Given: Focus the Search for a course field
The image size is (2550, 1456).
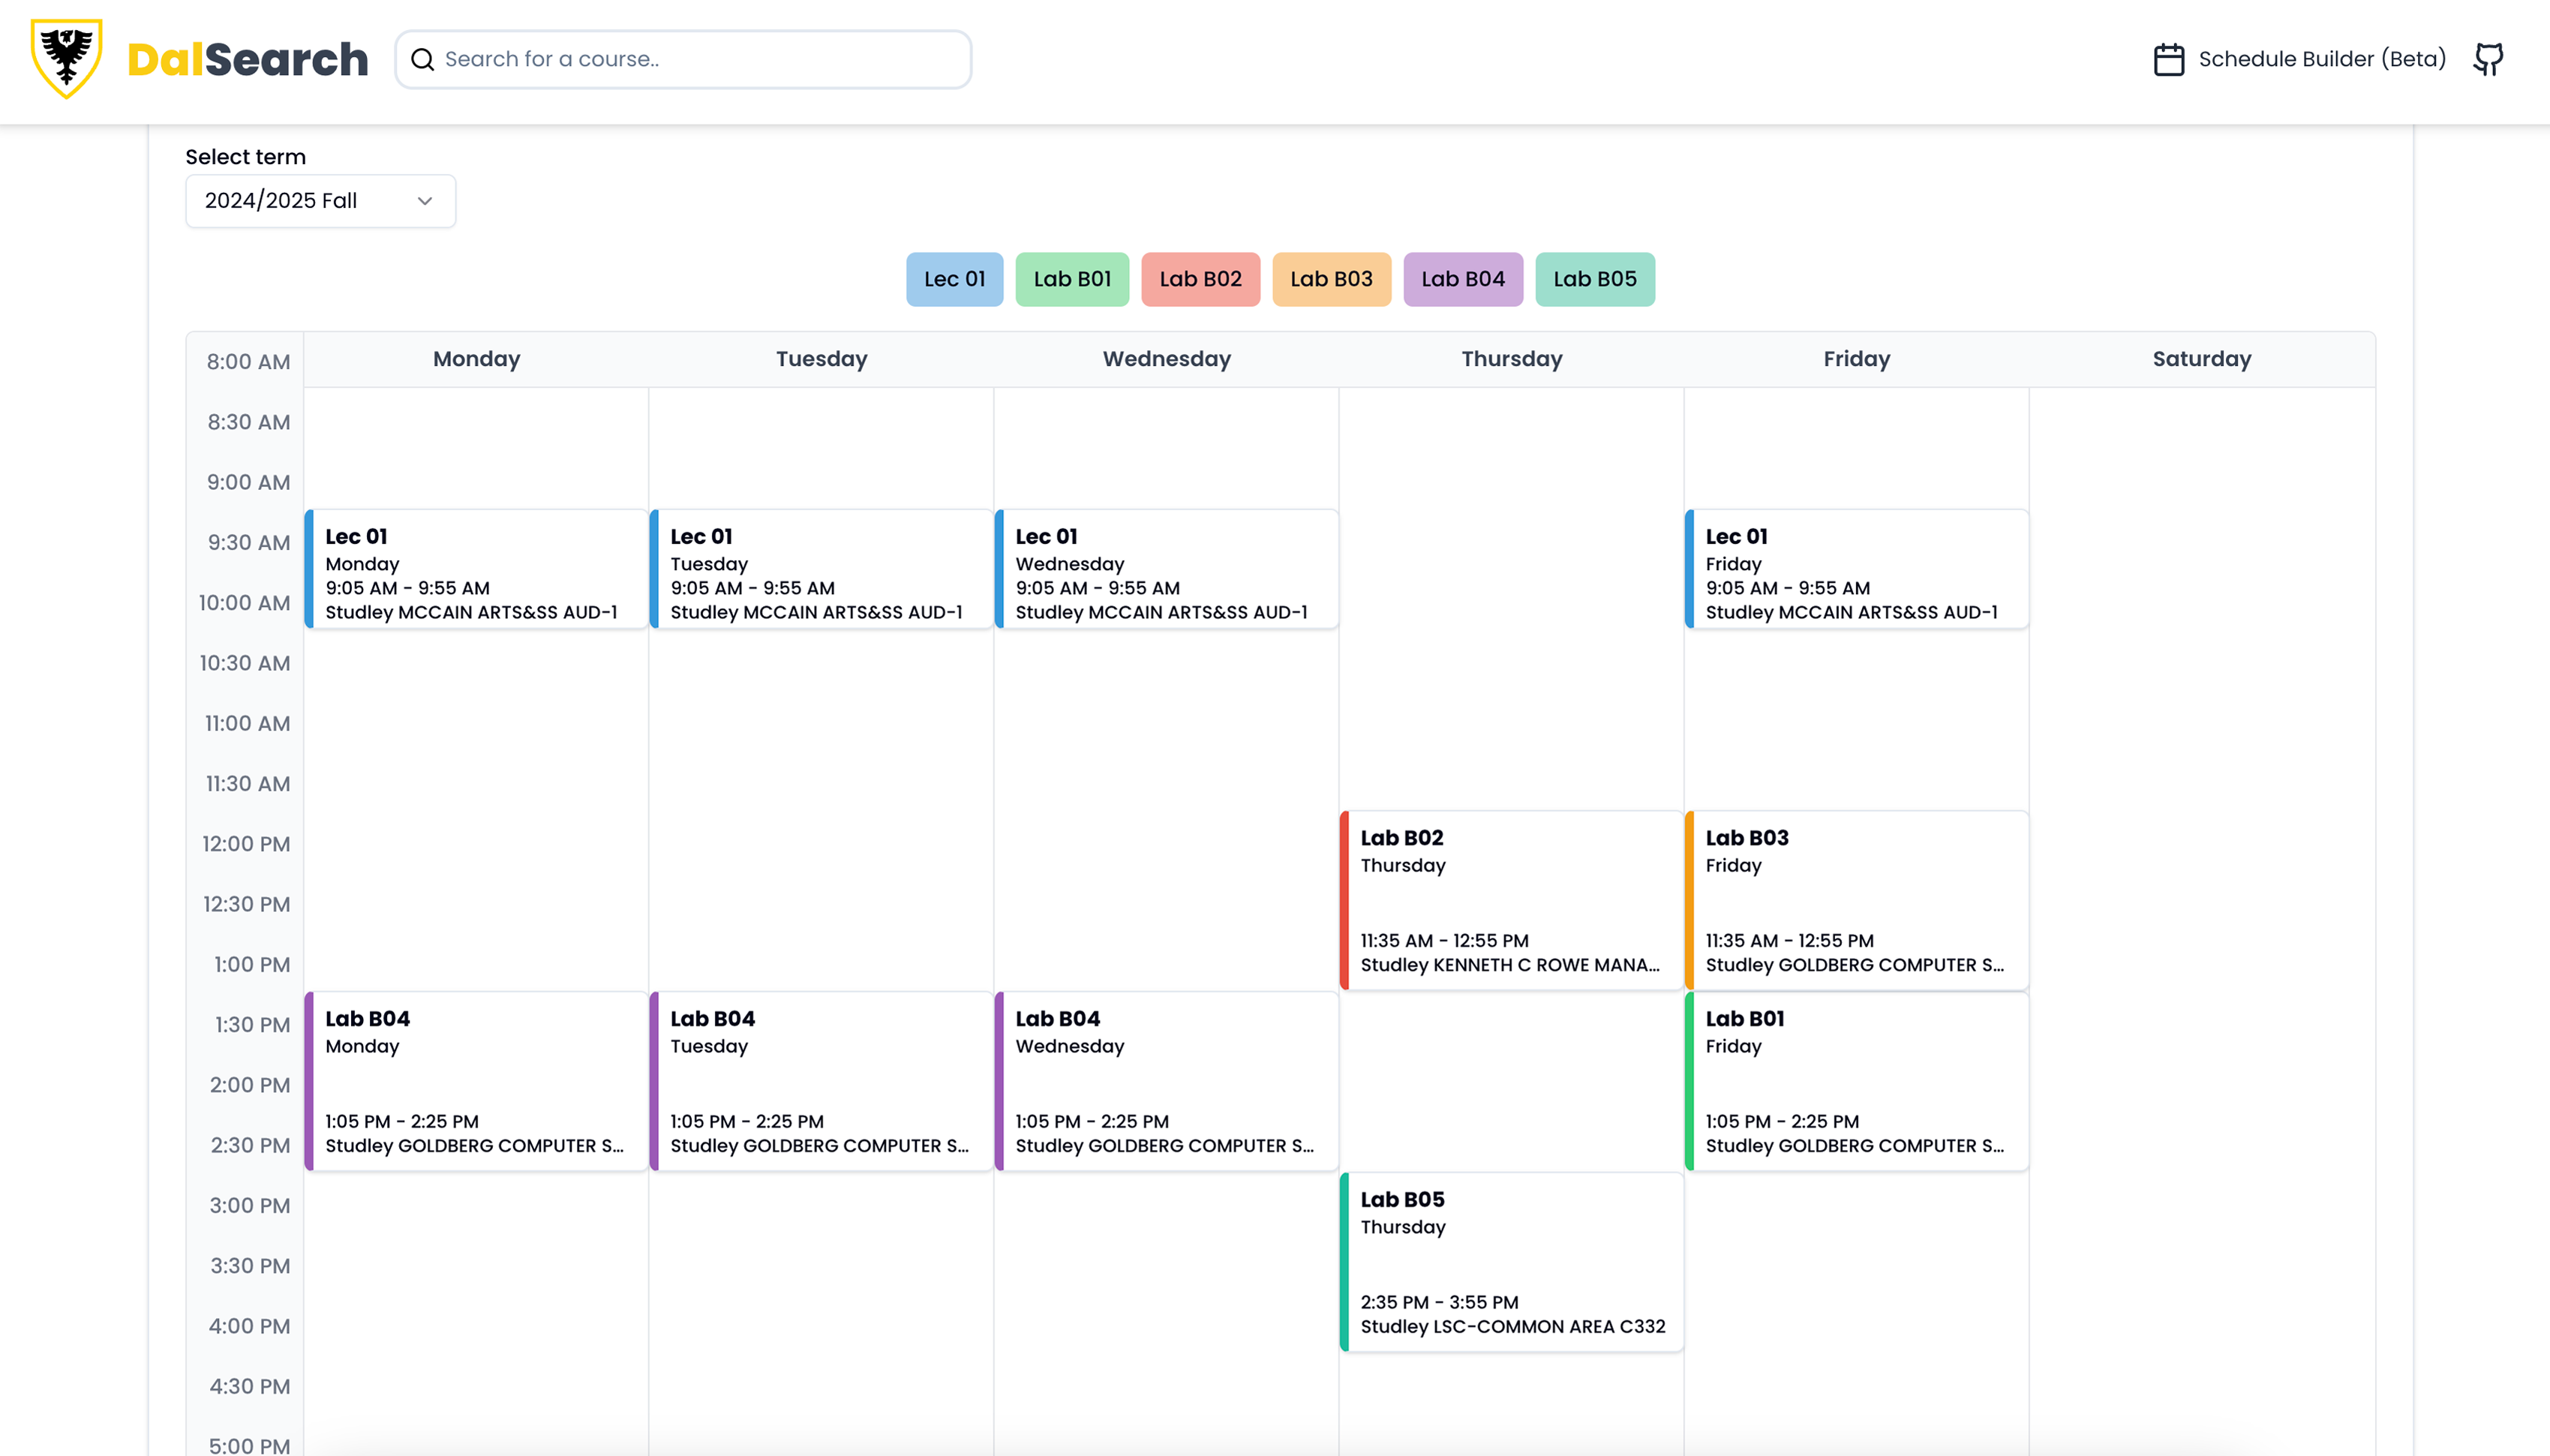Looking at the screenshot, I should 683,59.
